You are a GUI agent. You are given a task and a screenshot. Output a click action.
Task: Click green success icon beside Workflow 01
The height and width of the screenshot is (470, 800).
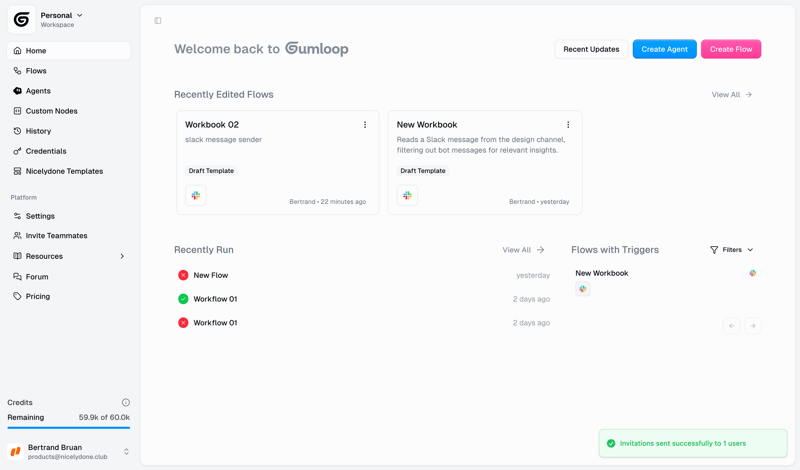tap(183, 299)
